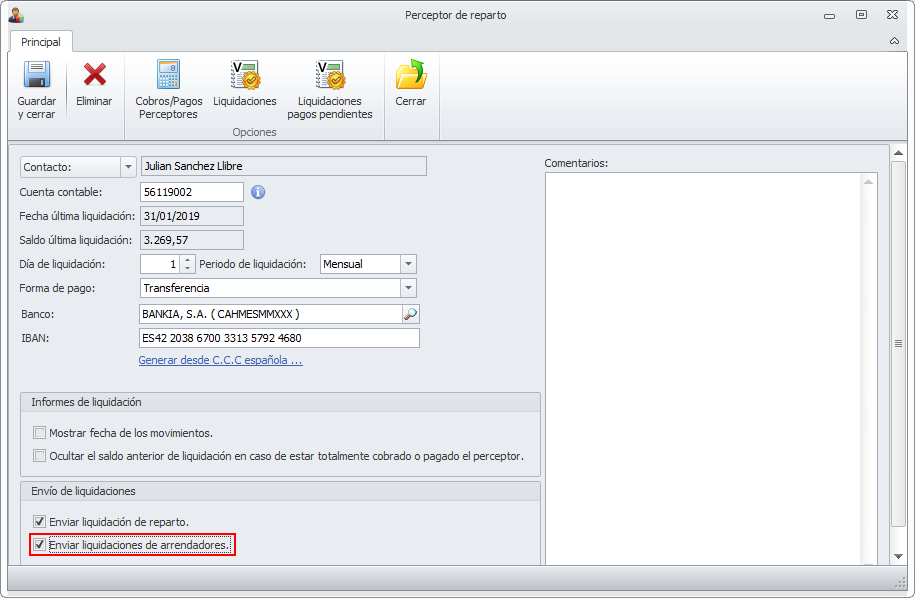The height and width of the screenshot is (598, 915).
Task: Uncheck Enviar liquidación de reparto
Action: pos(39,522)
